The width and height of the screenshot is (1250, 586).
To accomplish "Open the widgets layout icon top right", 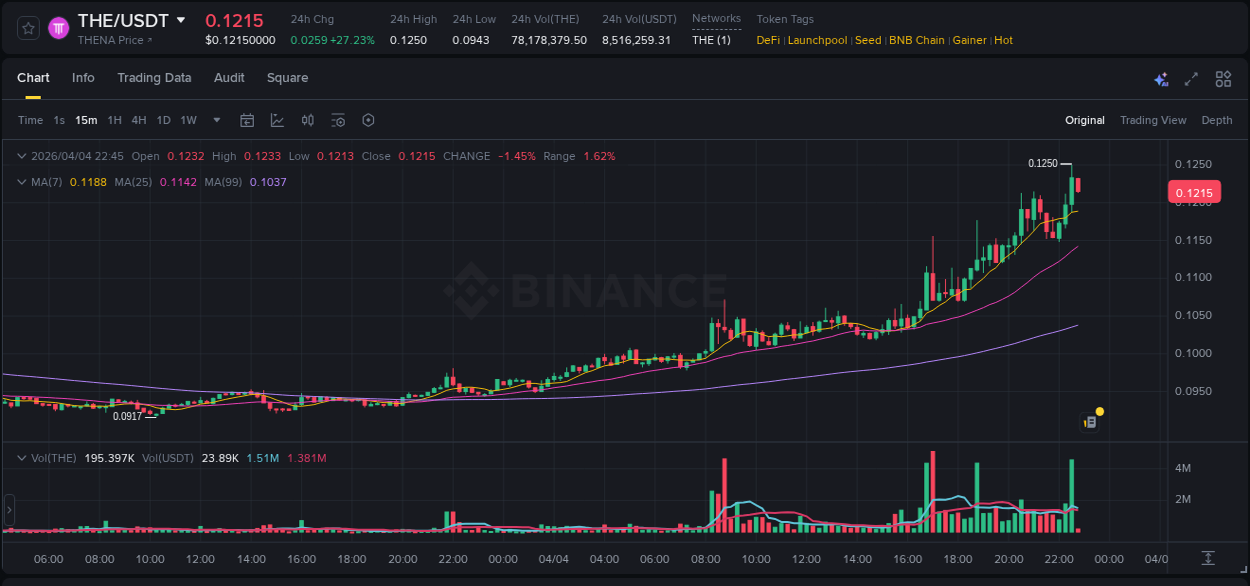I will point(1223,78).
